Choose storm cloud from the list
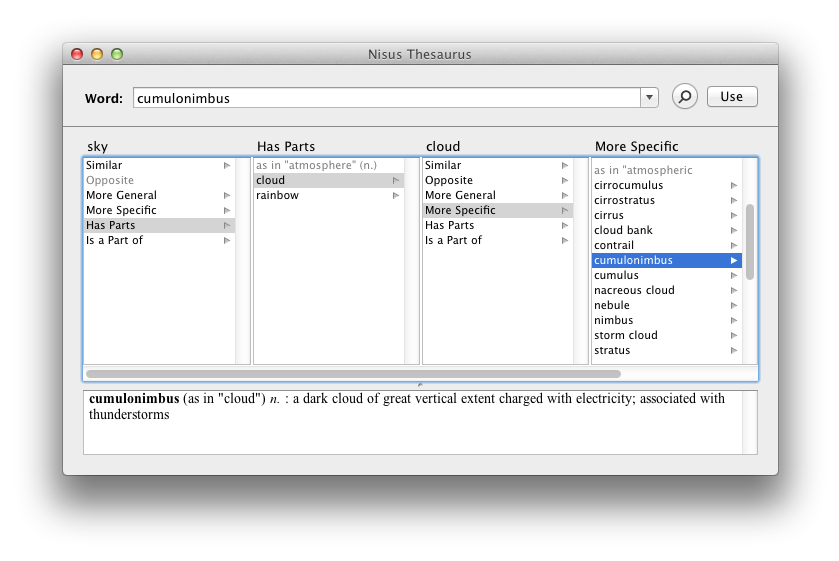Screen dimensions: 839x561 (666, 335)
